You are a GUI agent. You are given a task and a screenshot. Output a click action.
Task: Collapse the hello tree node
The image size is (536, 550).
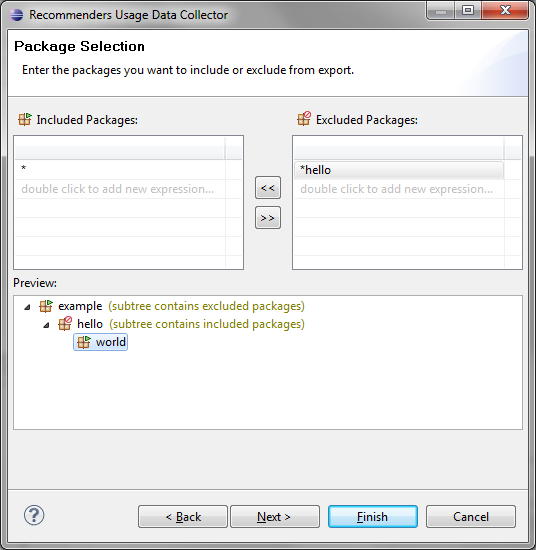click(x=46, y=325)
